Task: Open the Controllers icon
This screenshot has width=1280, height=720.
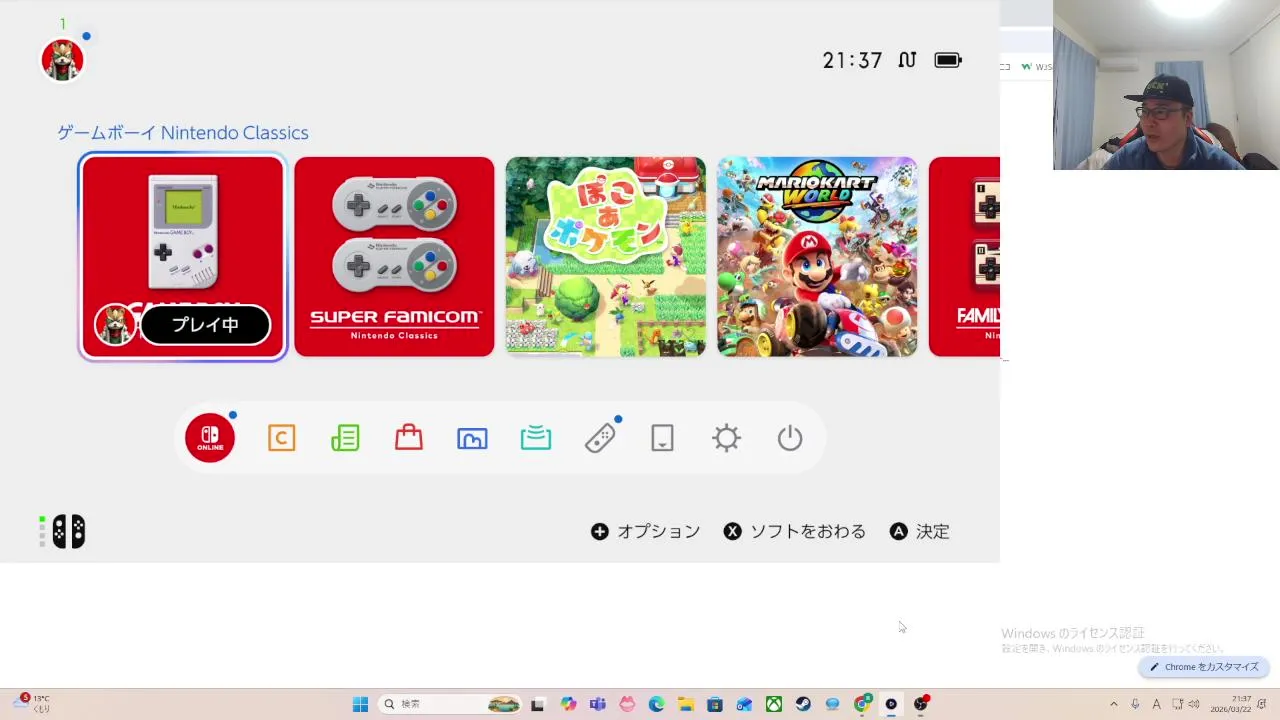Action: pyautogui.click(x=600, y=438)
